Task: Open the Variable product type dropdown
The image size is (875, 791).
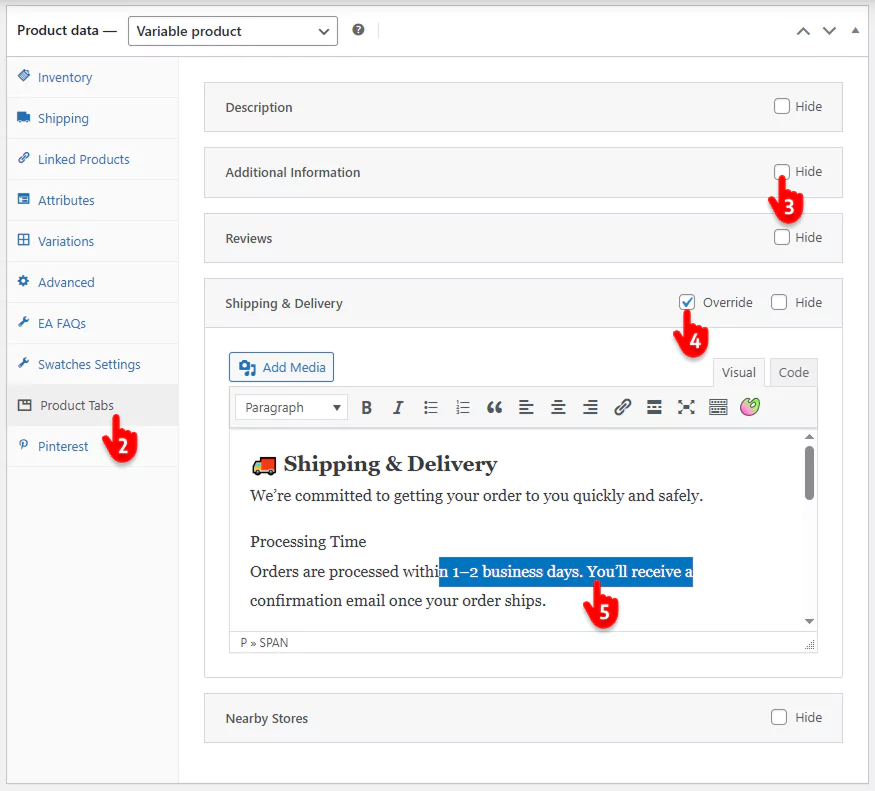Action: [233, 31]
